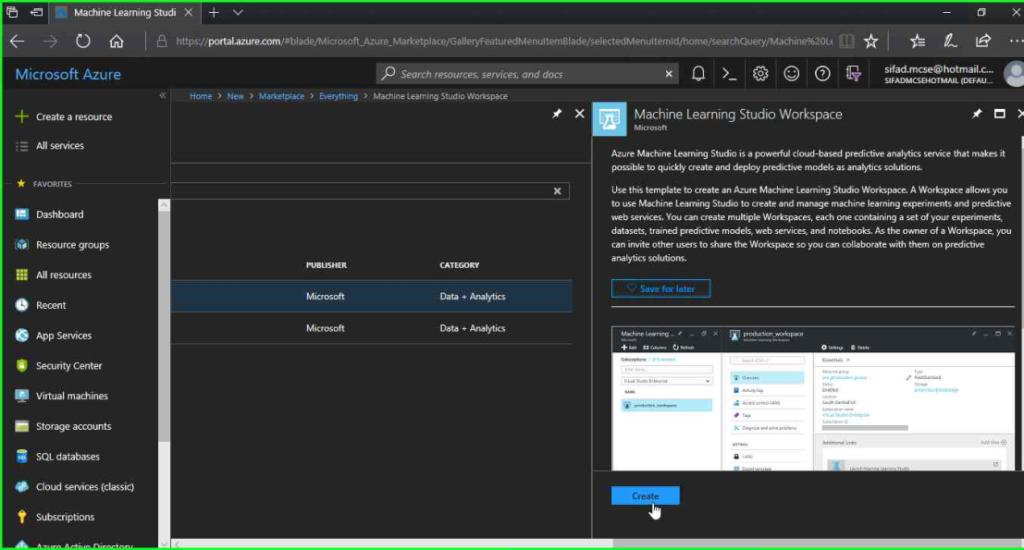Image resolution: width=1024 pixels, height=550 pixels.
Task: Collapse the left sidebar with chevron
Action: (x=163, y=95)
